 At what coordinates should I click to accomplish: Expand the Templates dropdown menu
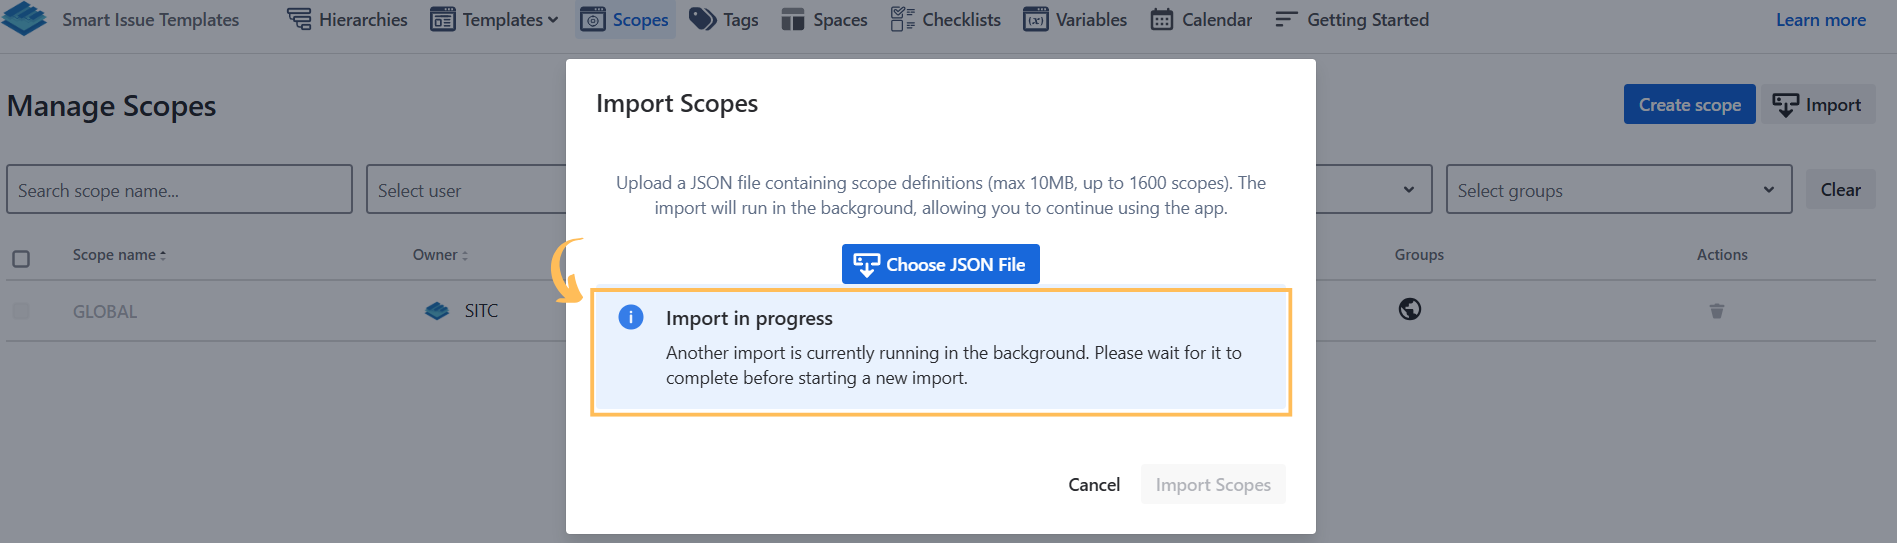pyautogui.click(x=495, y=20)
